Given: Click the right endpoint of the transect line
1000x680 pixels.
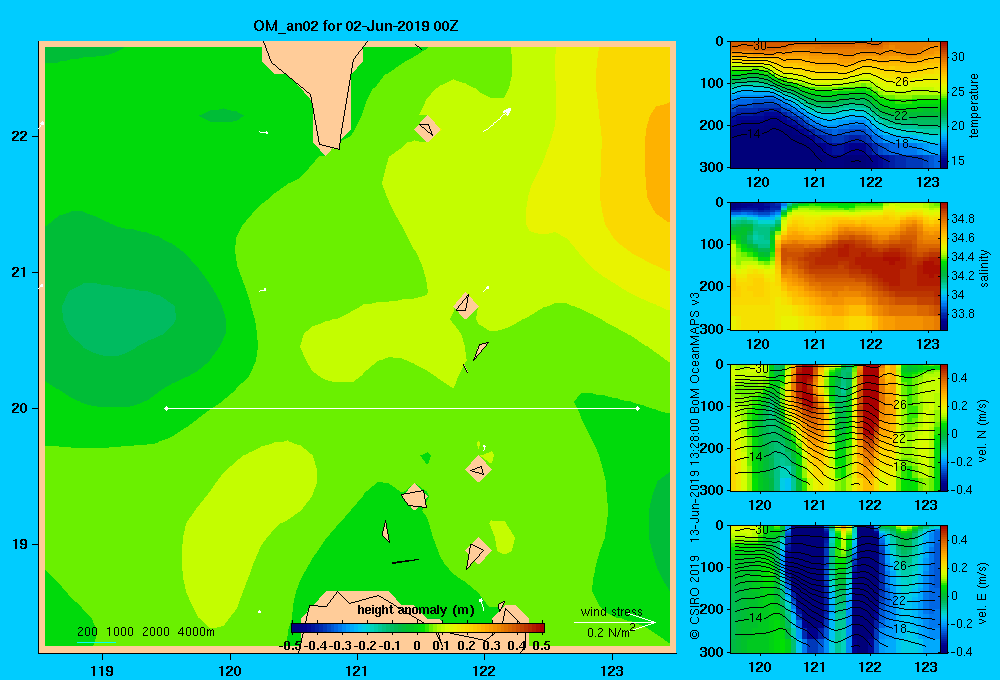Looking at the screenshot, I should coord(638,408).
